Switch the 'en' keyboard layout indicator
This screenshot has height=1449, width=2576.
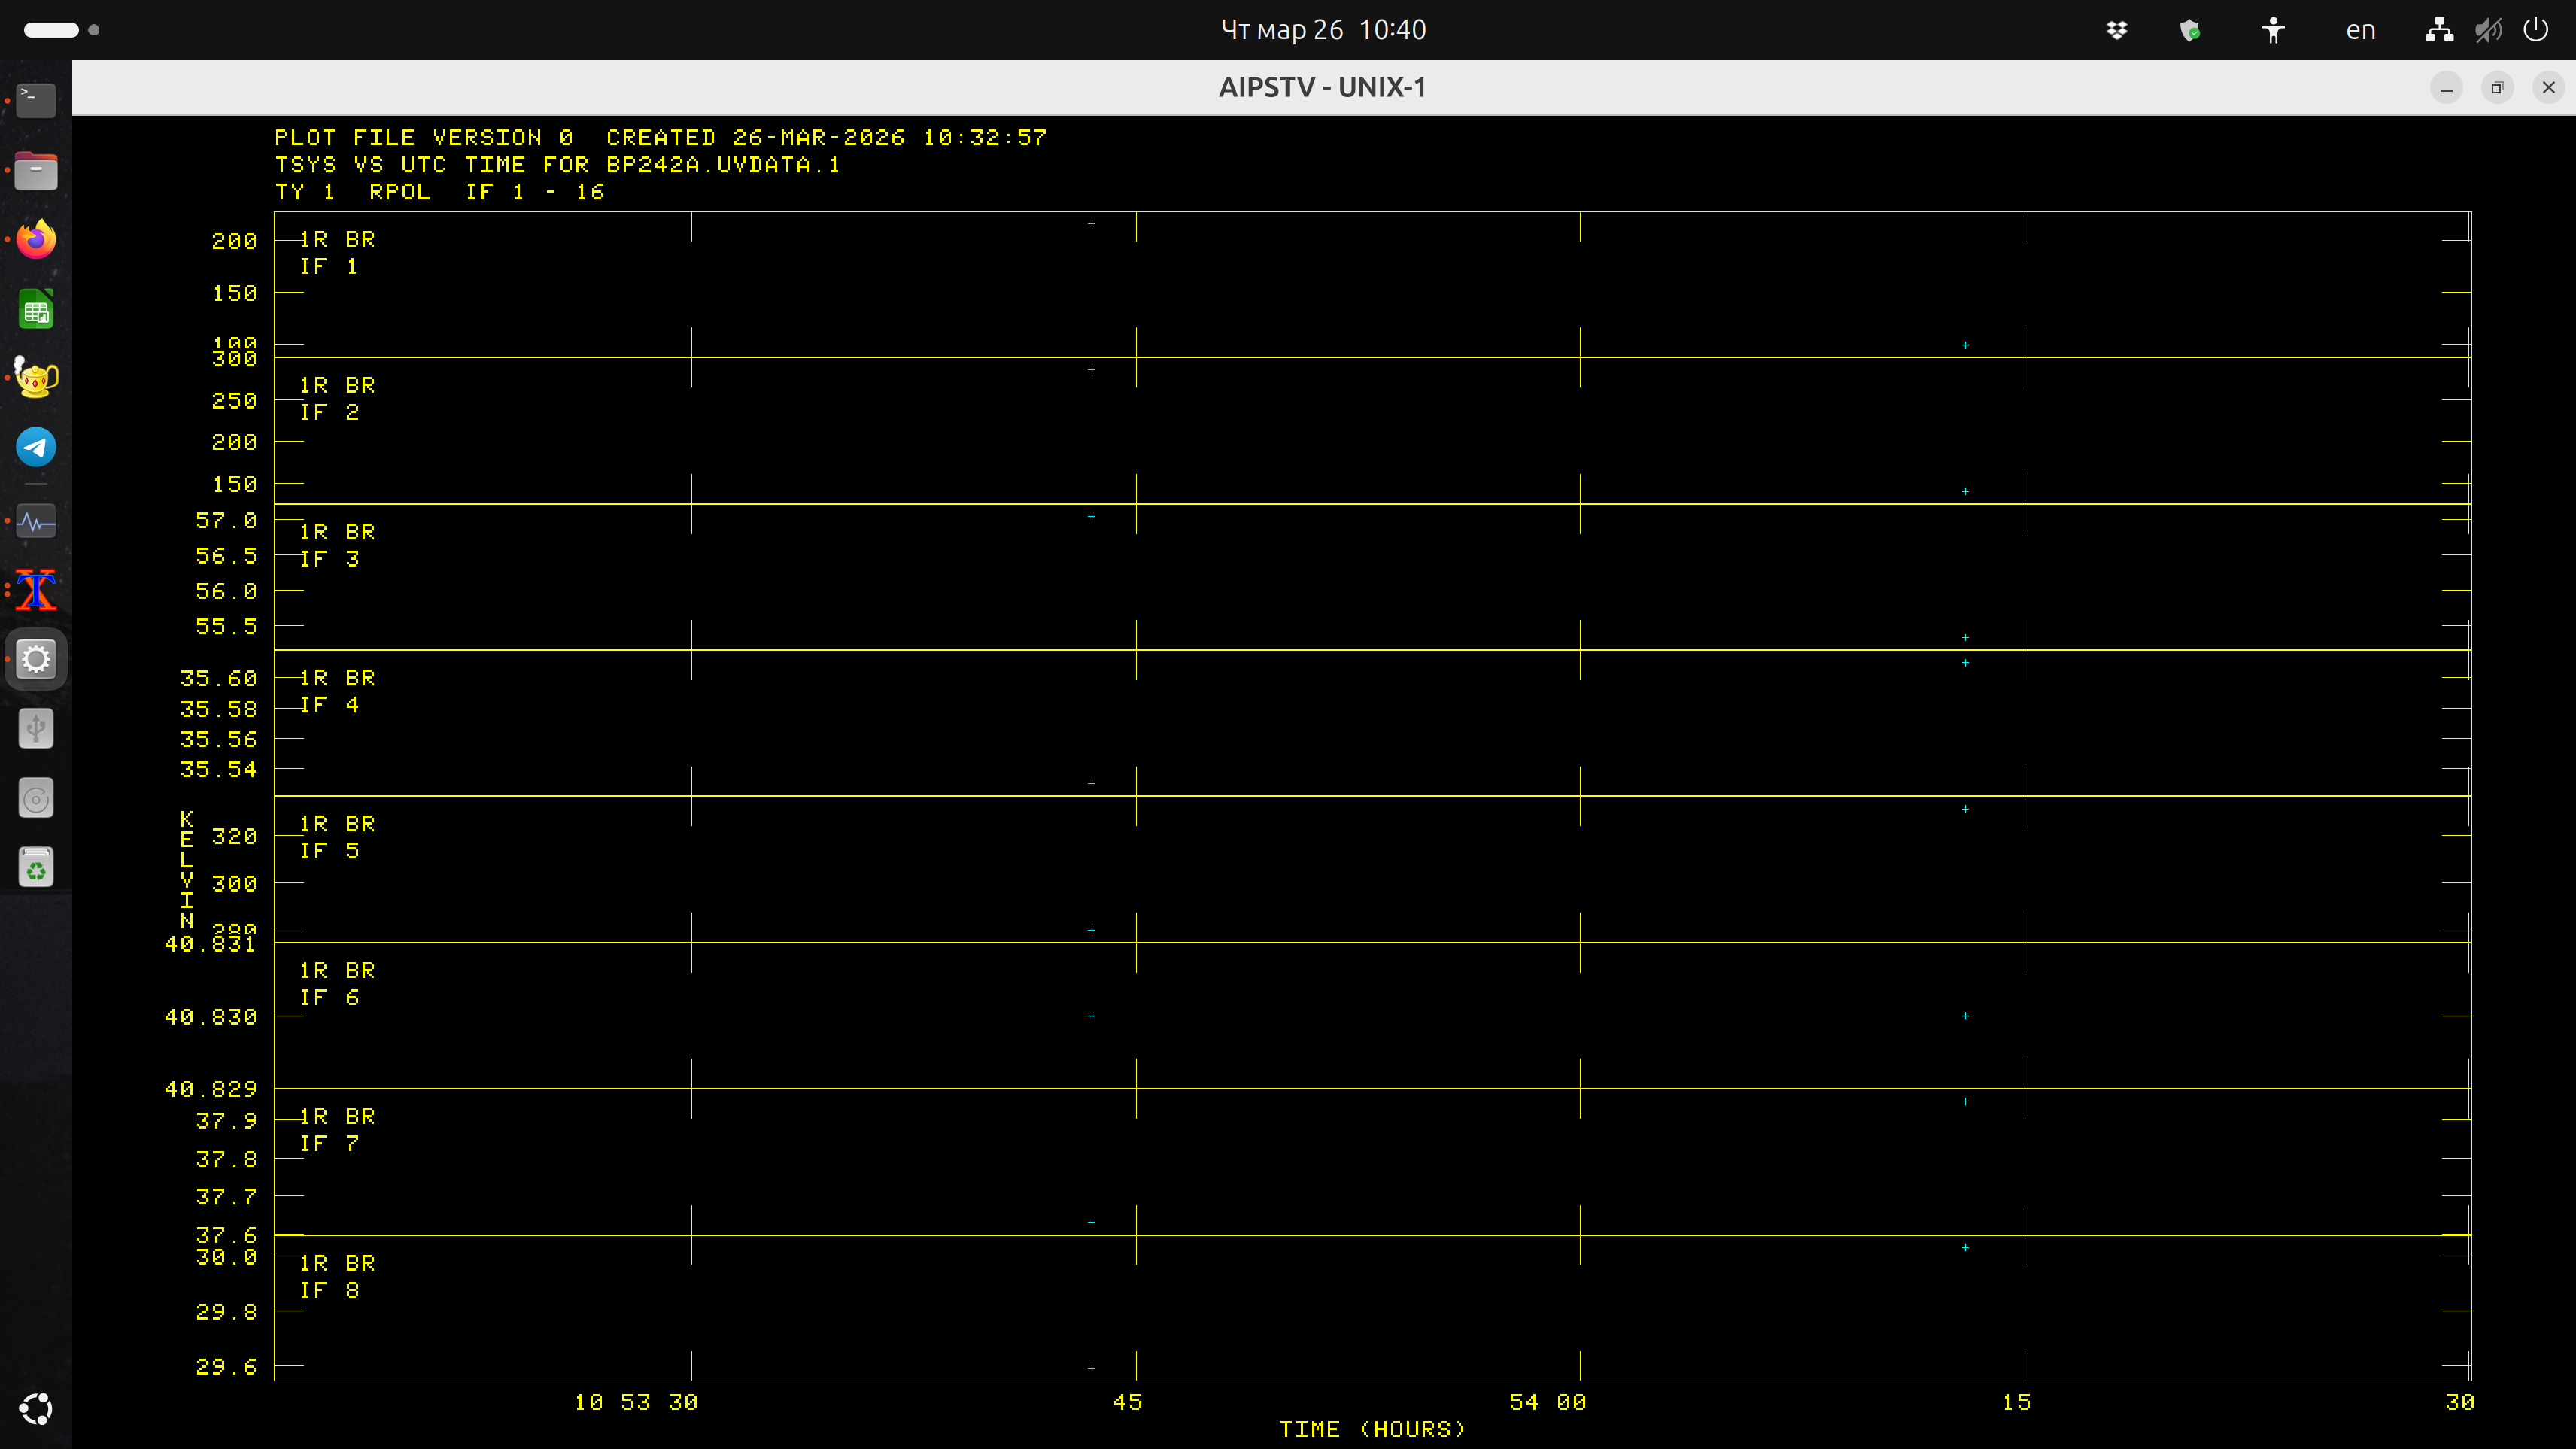(2360, 30)
